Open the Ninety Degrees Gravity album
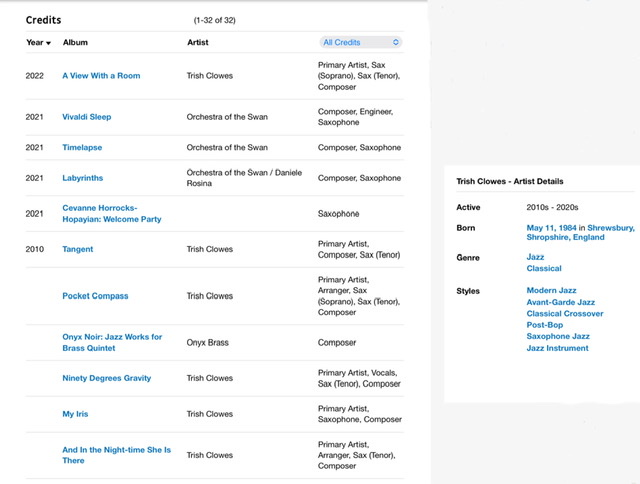The width and height of the screenshot is (640, 484). [x=107, y=378]
